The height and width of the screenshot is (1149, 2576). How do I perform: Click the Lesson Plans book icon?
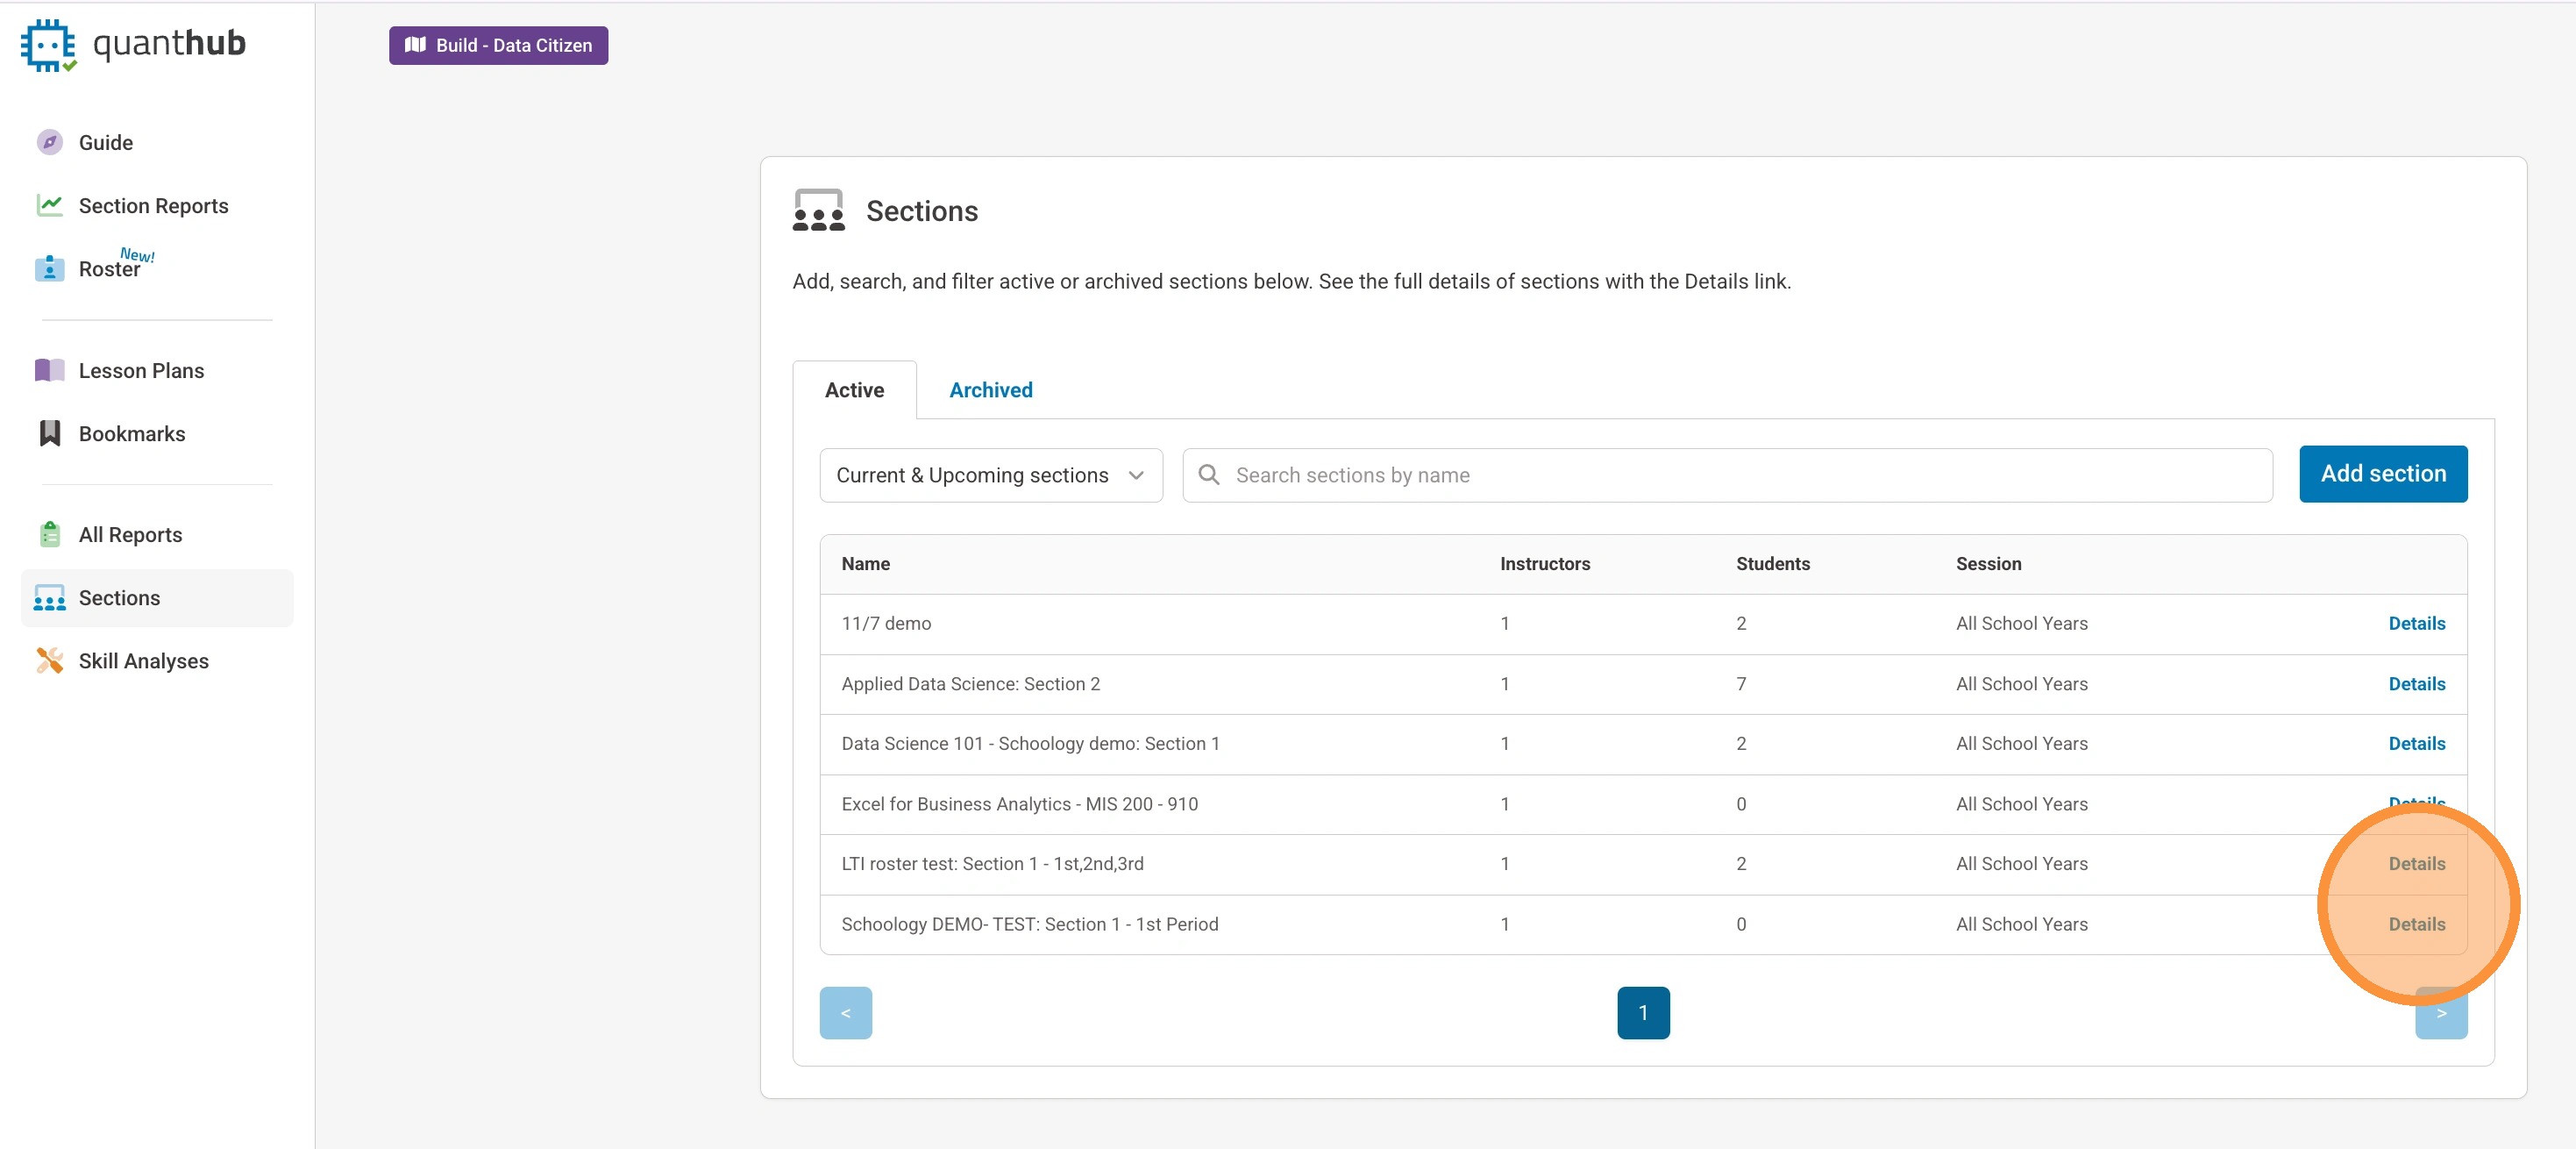click(49, 370)
